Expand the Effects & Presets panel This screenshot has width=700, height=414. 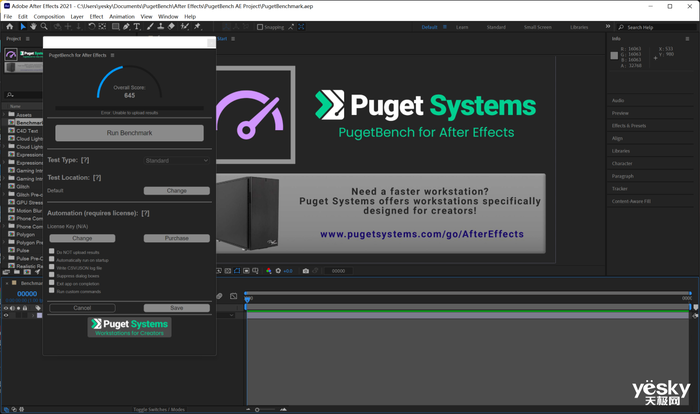click(x=629, y=126)
